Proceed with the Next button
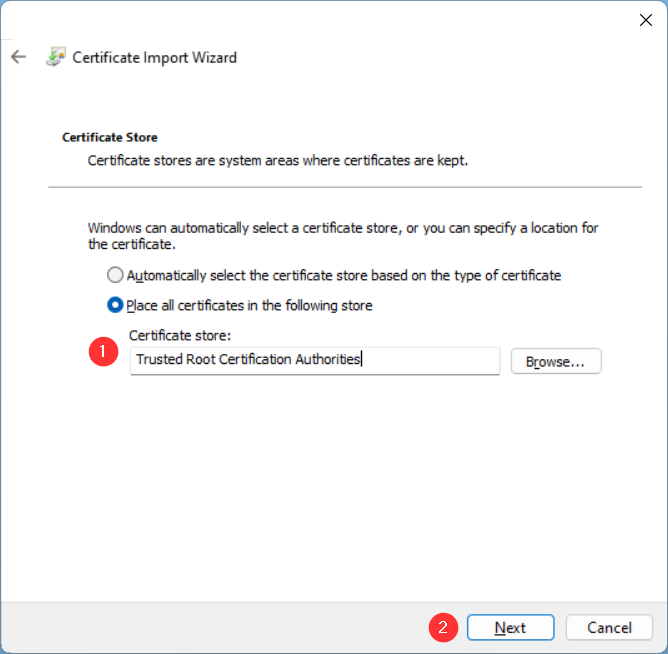Screen dimensions: 668x654 tap(510, 627)
